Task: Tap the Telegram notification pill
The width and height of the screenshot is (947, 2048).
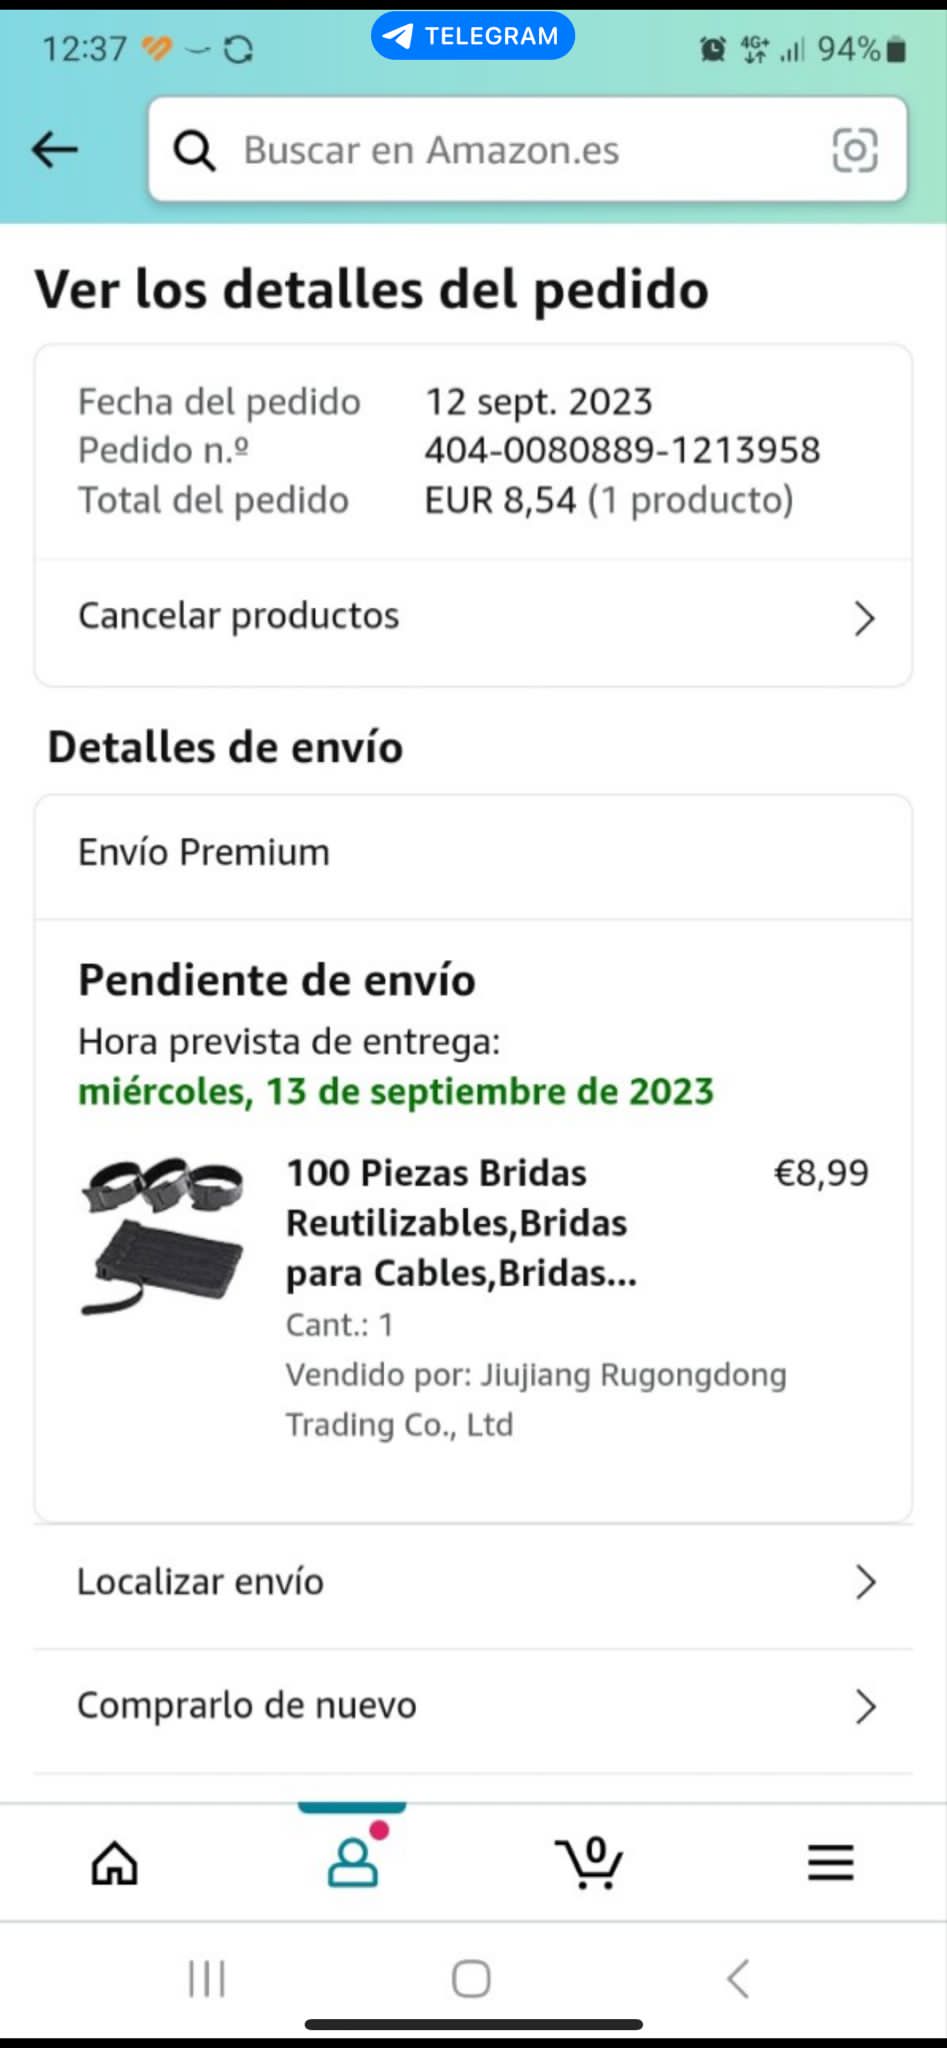Action: 473,36
